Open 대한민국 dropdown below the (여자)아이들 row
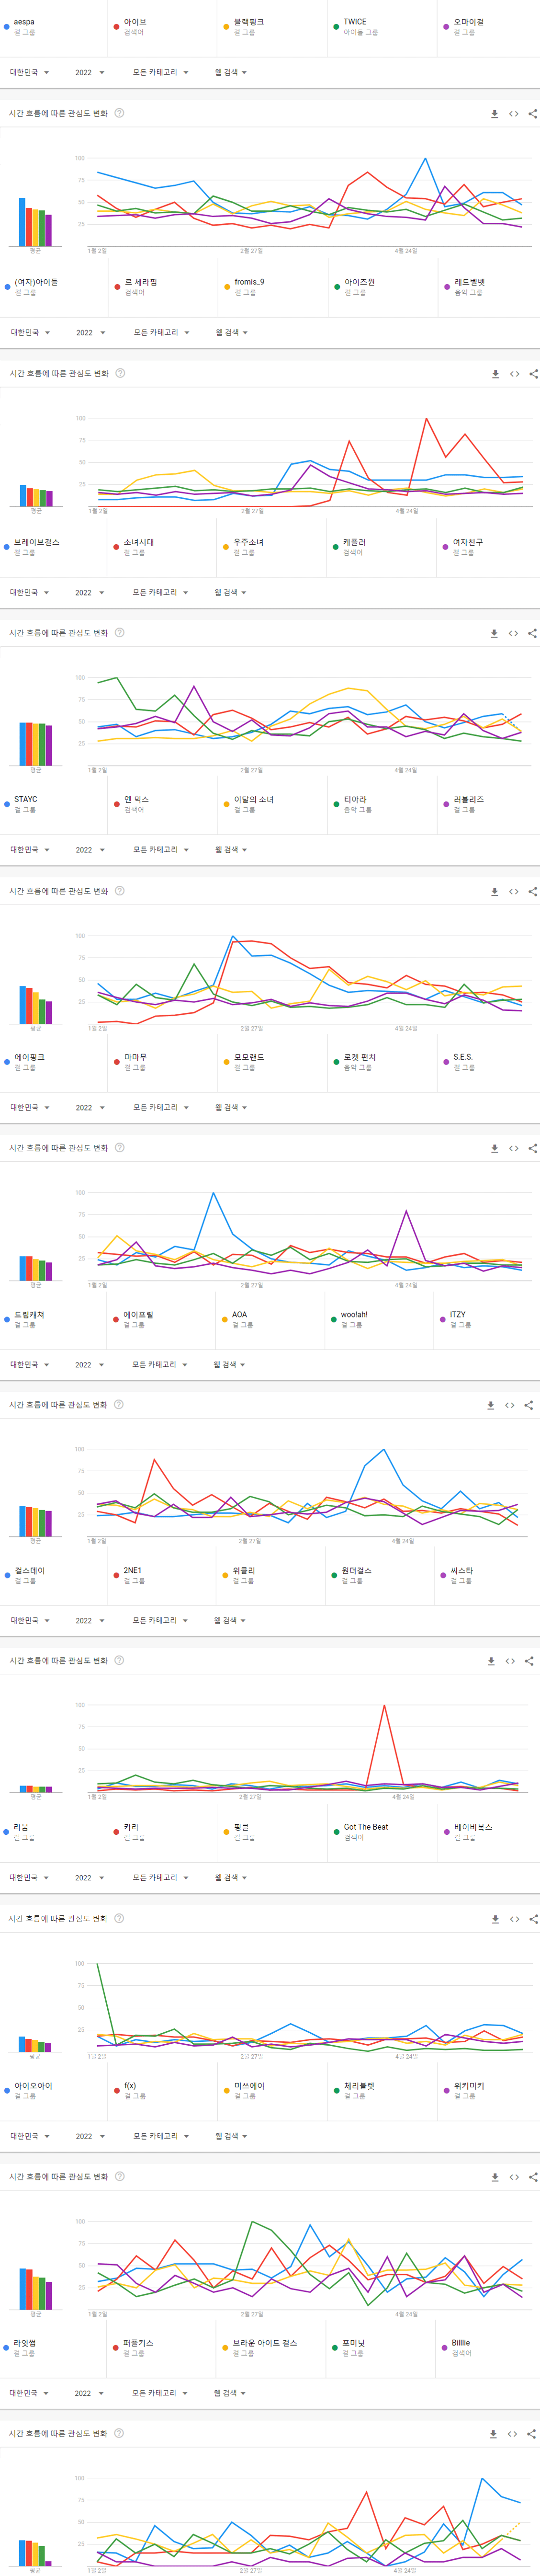The width and height of the screenshot is (540, 2576). 31,333
